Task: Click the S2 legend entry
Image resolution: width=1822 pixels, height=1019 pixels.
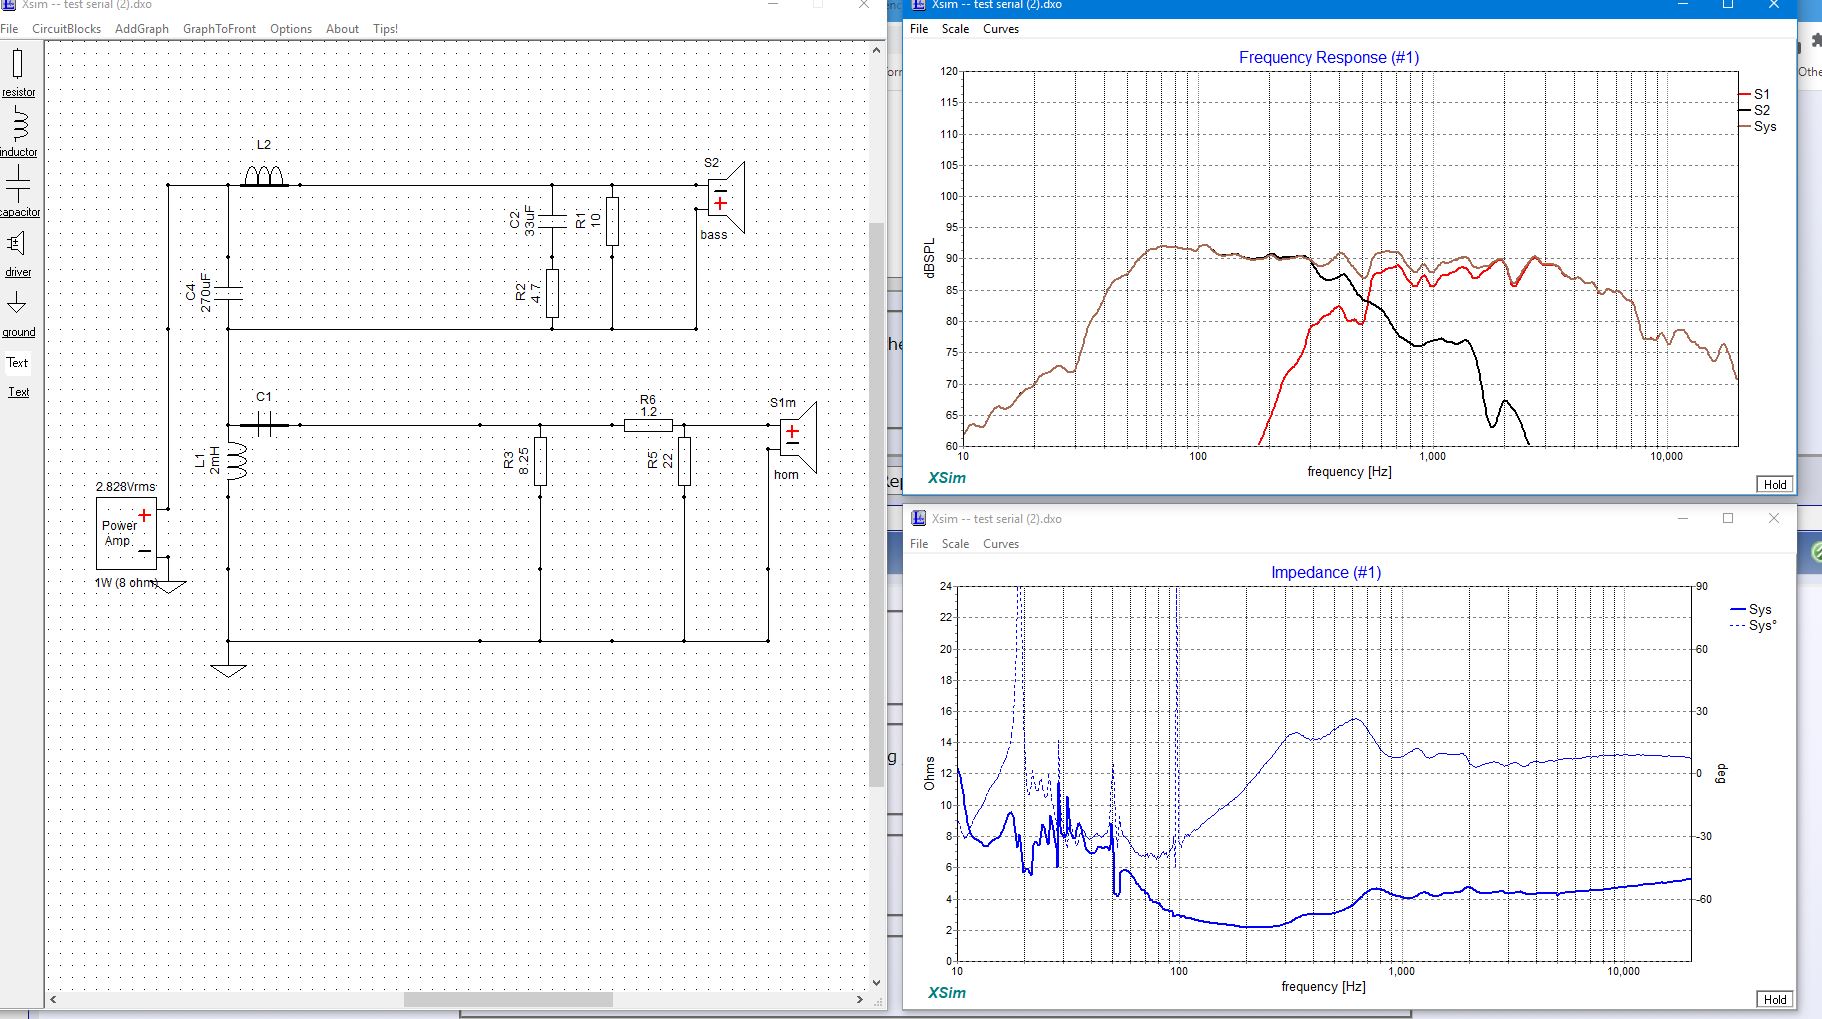Action: click(x=1754, y=110)
